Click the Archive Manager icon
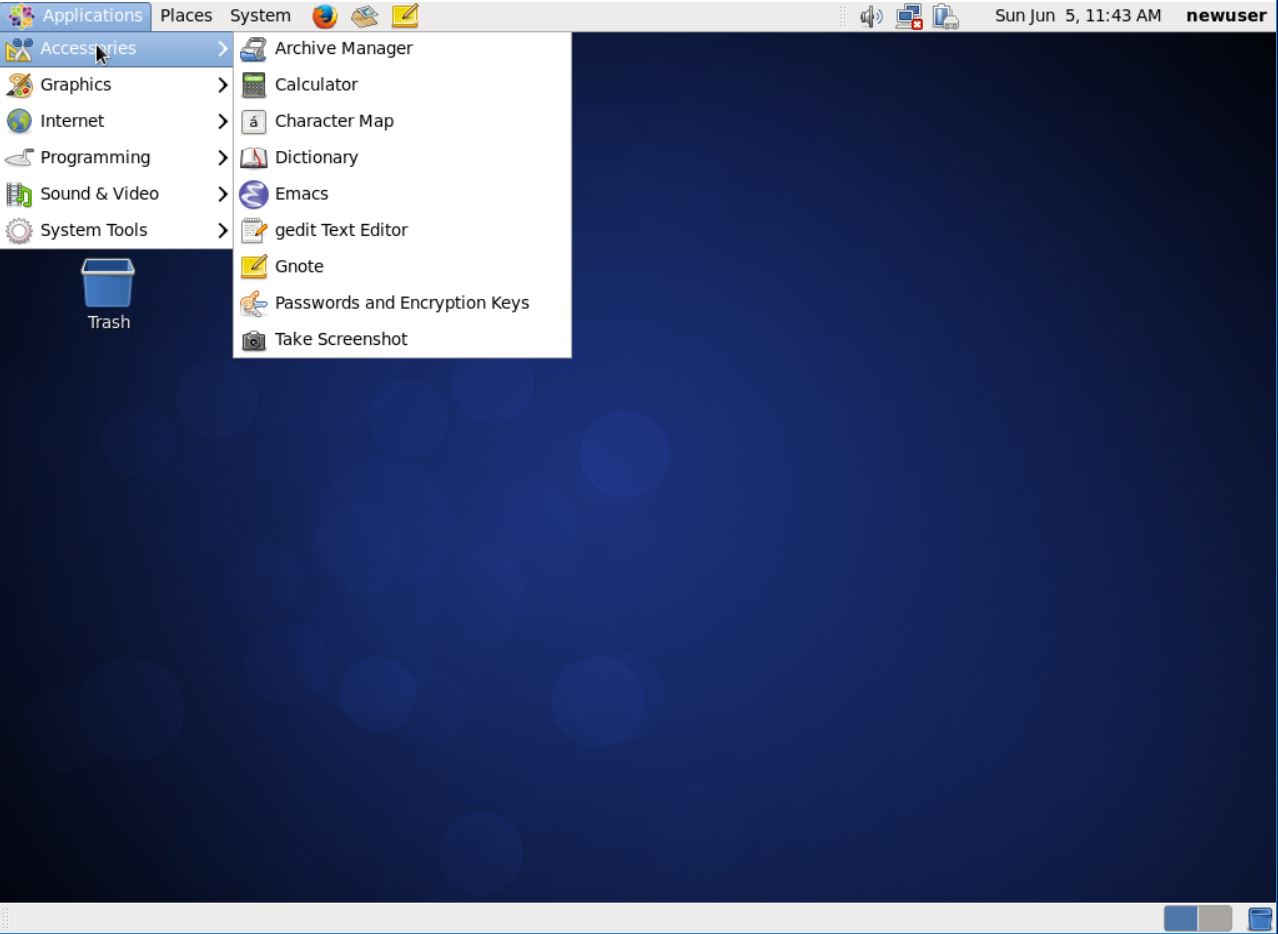 [254, 48]
